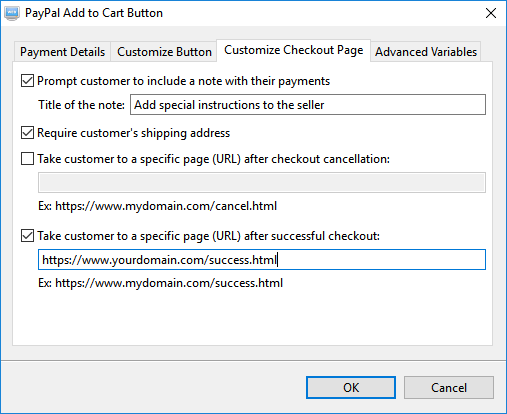The image size is (507, 414).
Task: Dismiss the dialog with Cancel button
Action: pos(449,388)
